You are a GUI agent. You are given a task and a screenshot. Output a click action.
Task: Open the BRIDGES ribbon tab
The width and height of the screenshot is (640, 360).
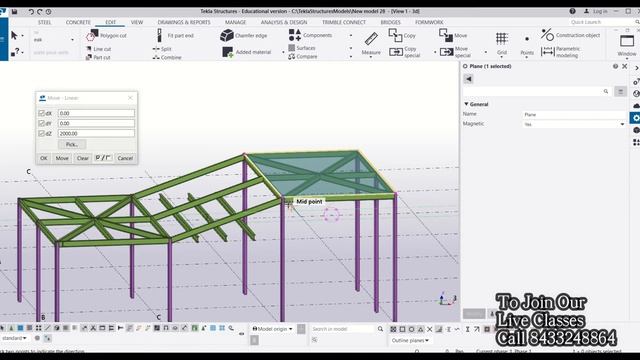[391, 22]
